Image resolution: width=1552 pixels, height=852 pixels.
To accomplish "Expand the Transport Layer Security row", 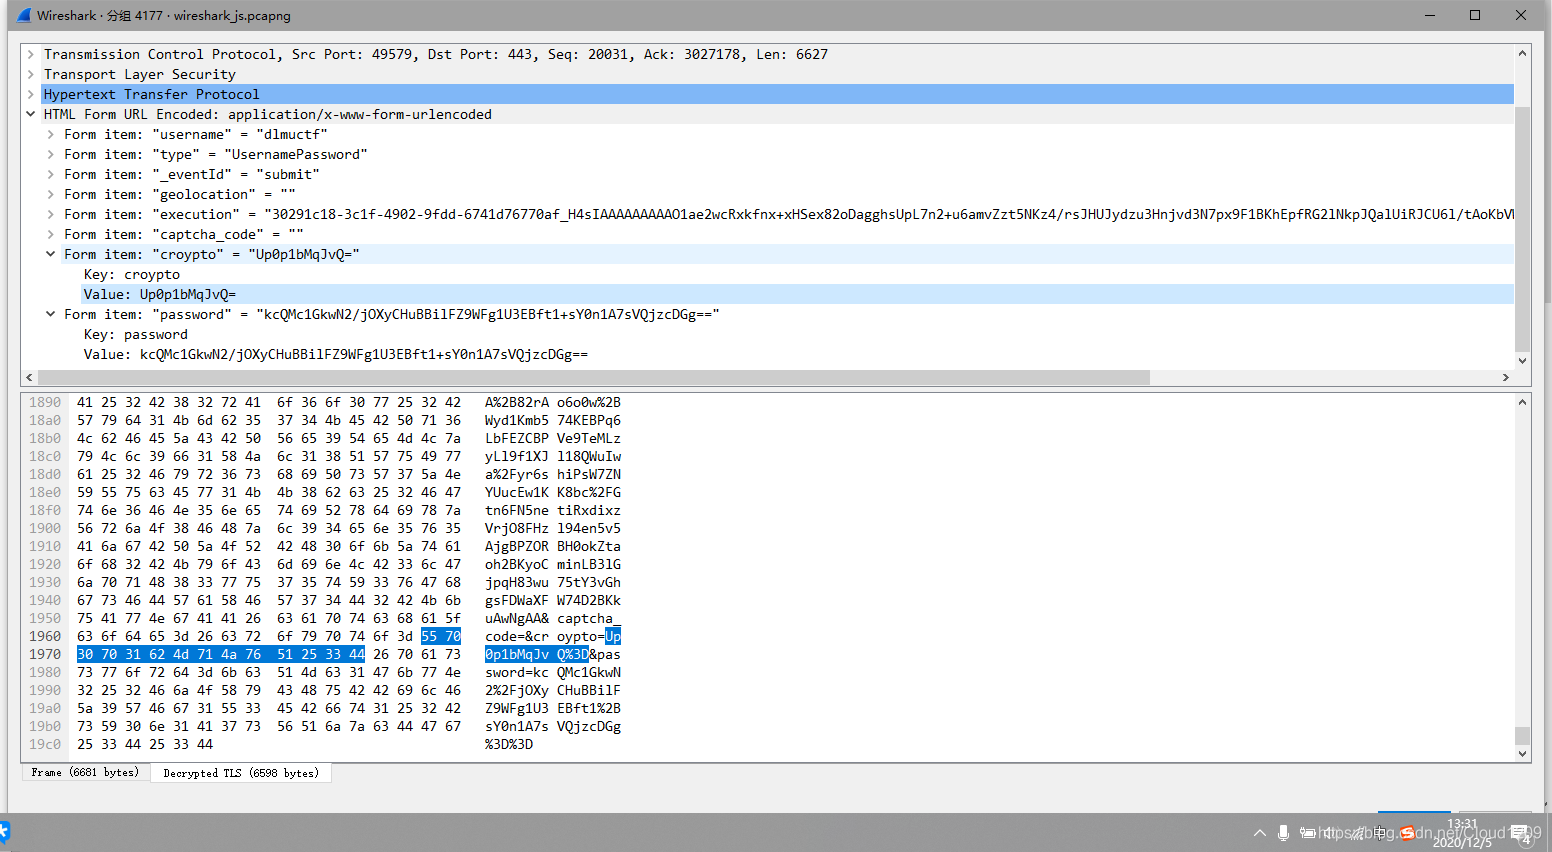I will click(31, 74).
